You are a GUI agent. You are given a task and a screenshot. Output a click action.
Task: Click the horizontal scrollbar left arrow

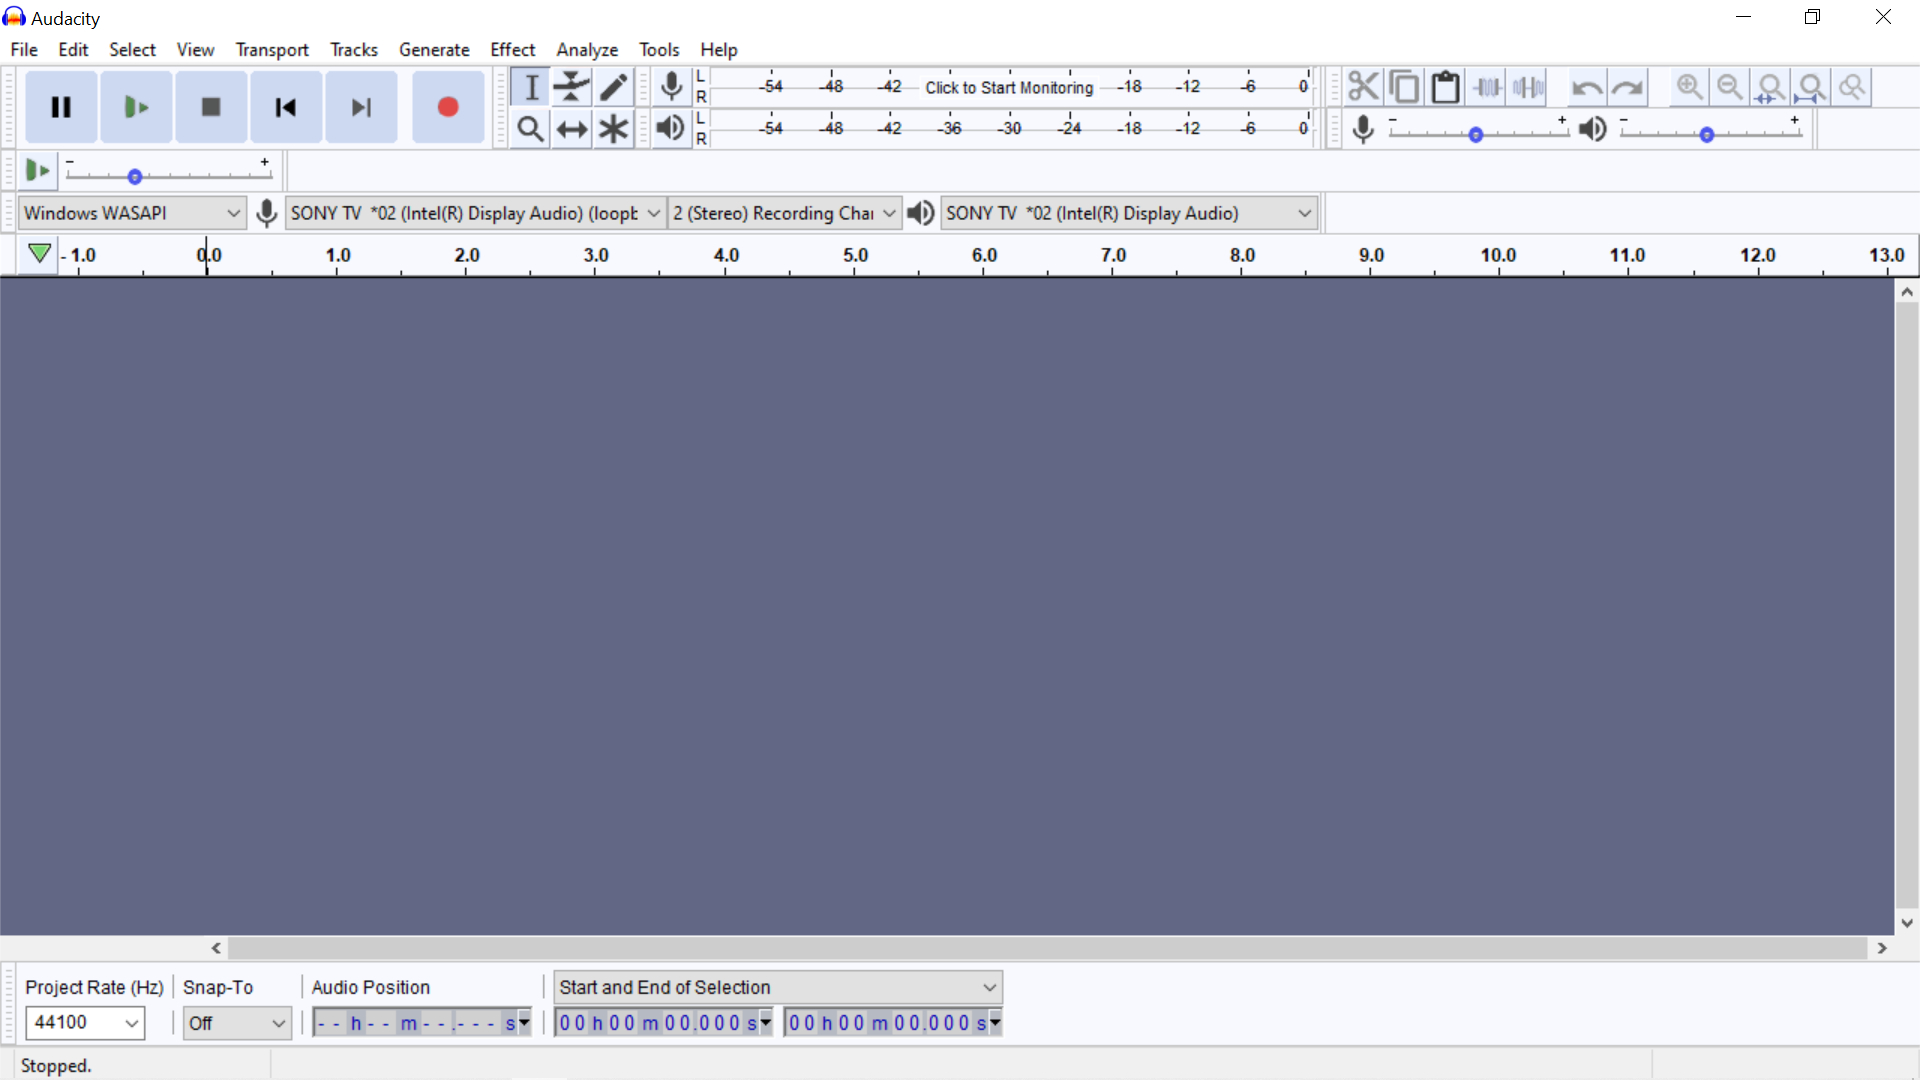(216, 948)
